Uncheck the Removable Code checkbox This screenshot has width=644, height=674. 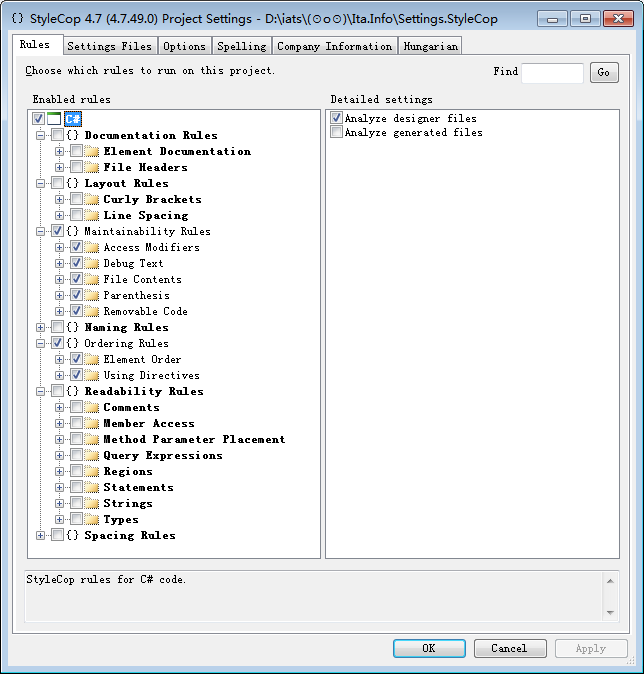(x=76, y=311)
